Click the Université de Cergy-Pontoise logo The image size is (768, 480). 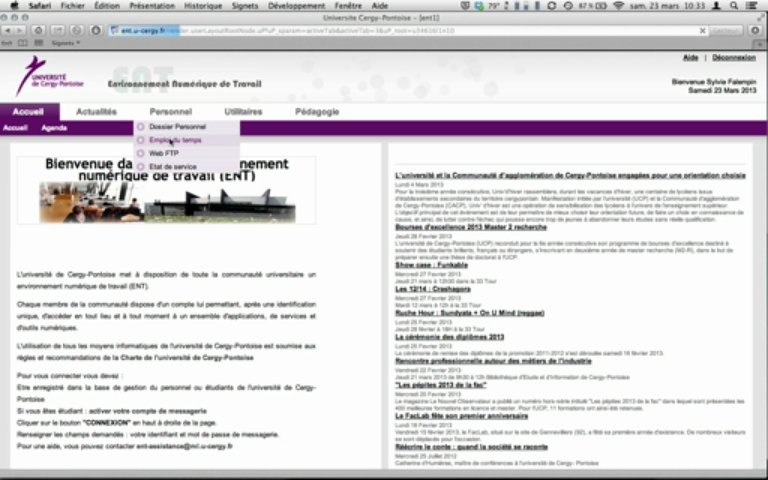click(x=49, y=75)
